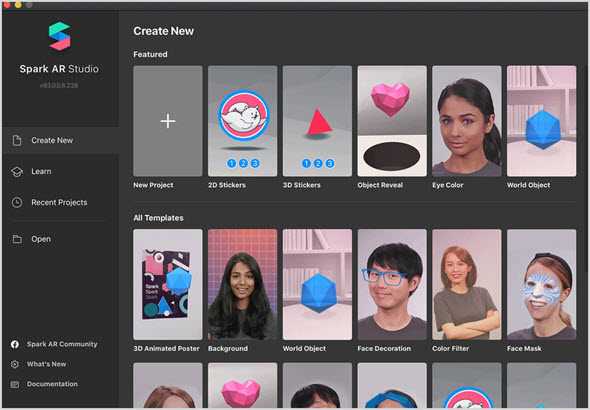The image size is (590, 410).
Task: Click the "Color Filter" label text
Action: pyautogui.click(x=450, y=349)
